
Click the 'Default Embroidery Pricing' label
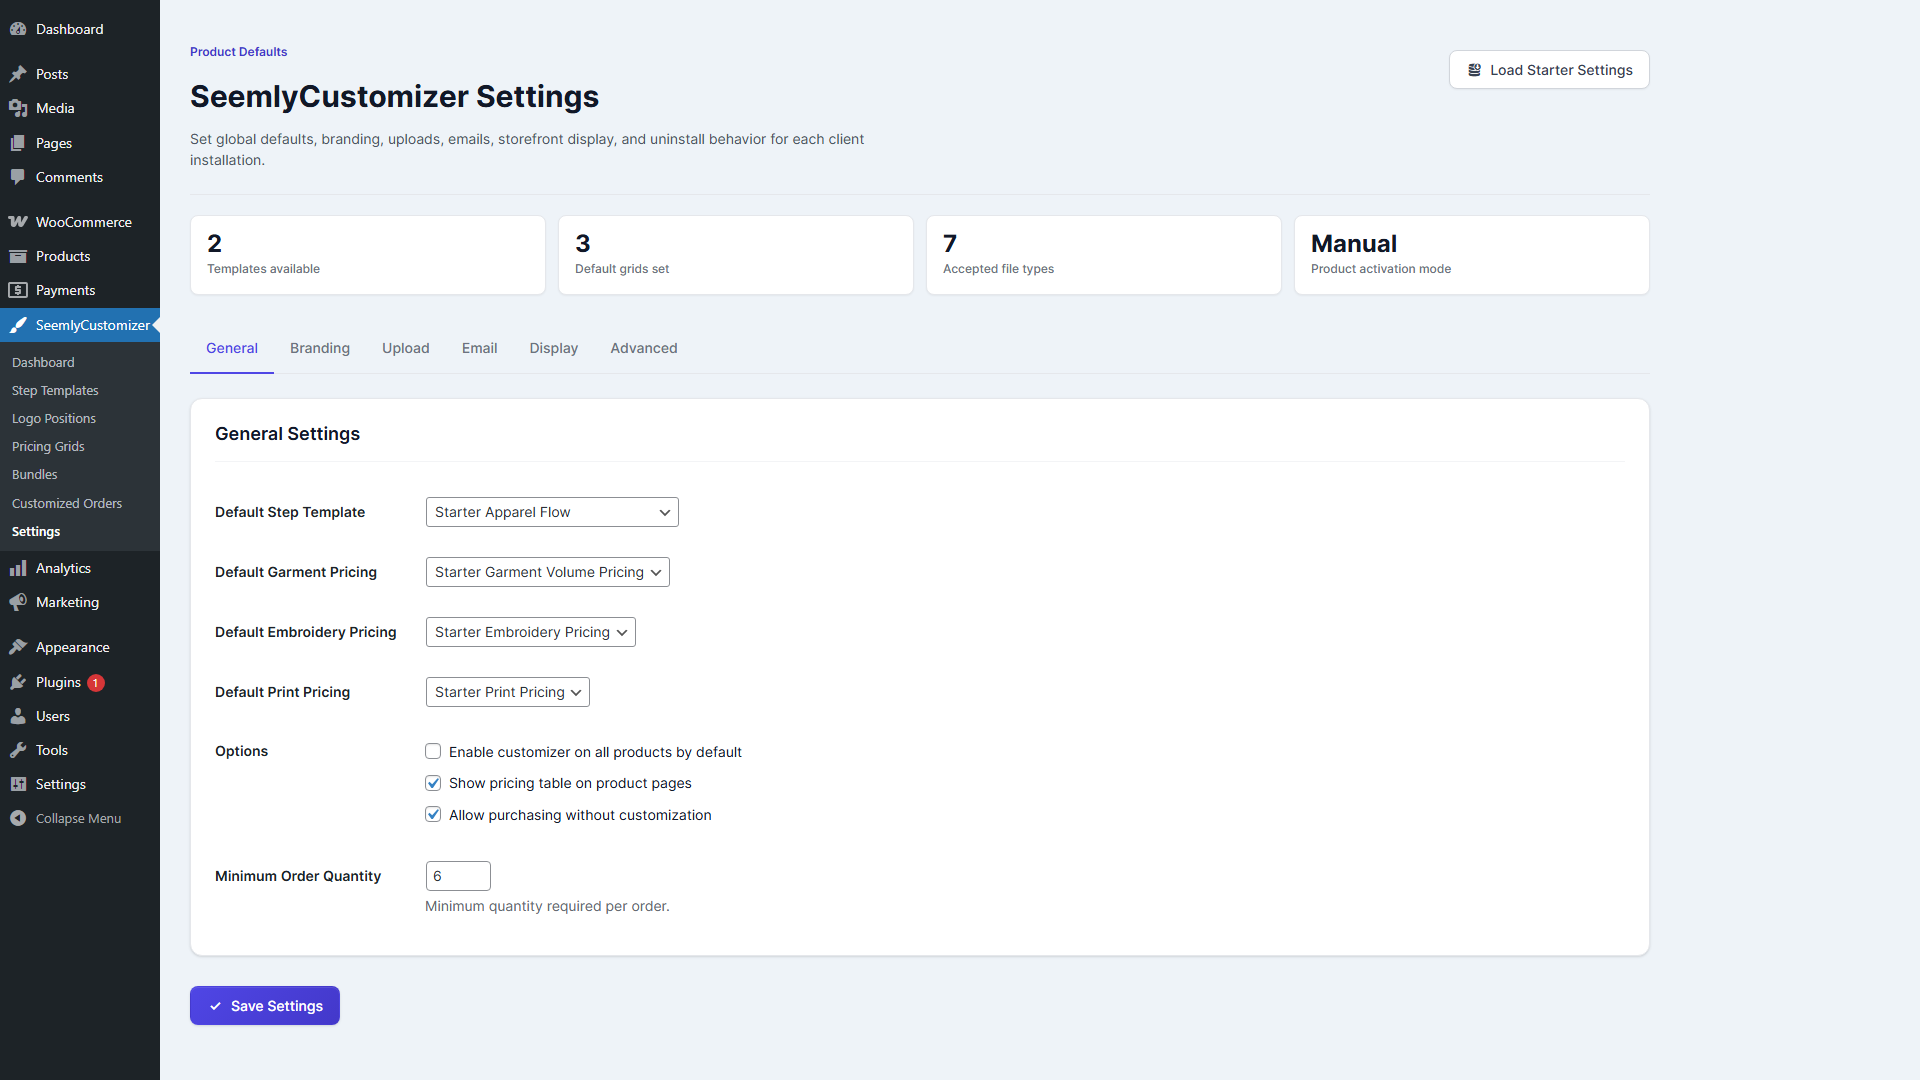point(306,632)
